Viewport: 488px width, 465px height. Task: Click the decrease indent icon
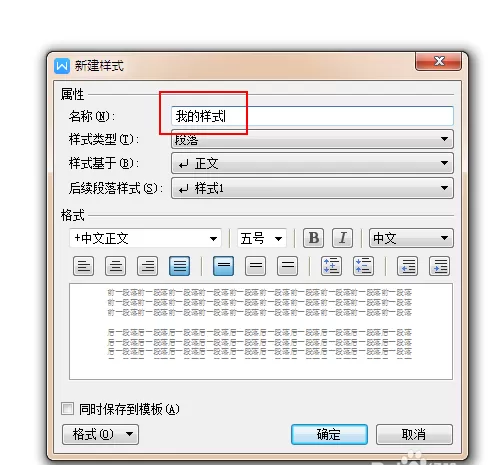click(407, 266)
